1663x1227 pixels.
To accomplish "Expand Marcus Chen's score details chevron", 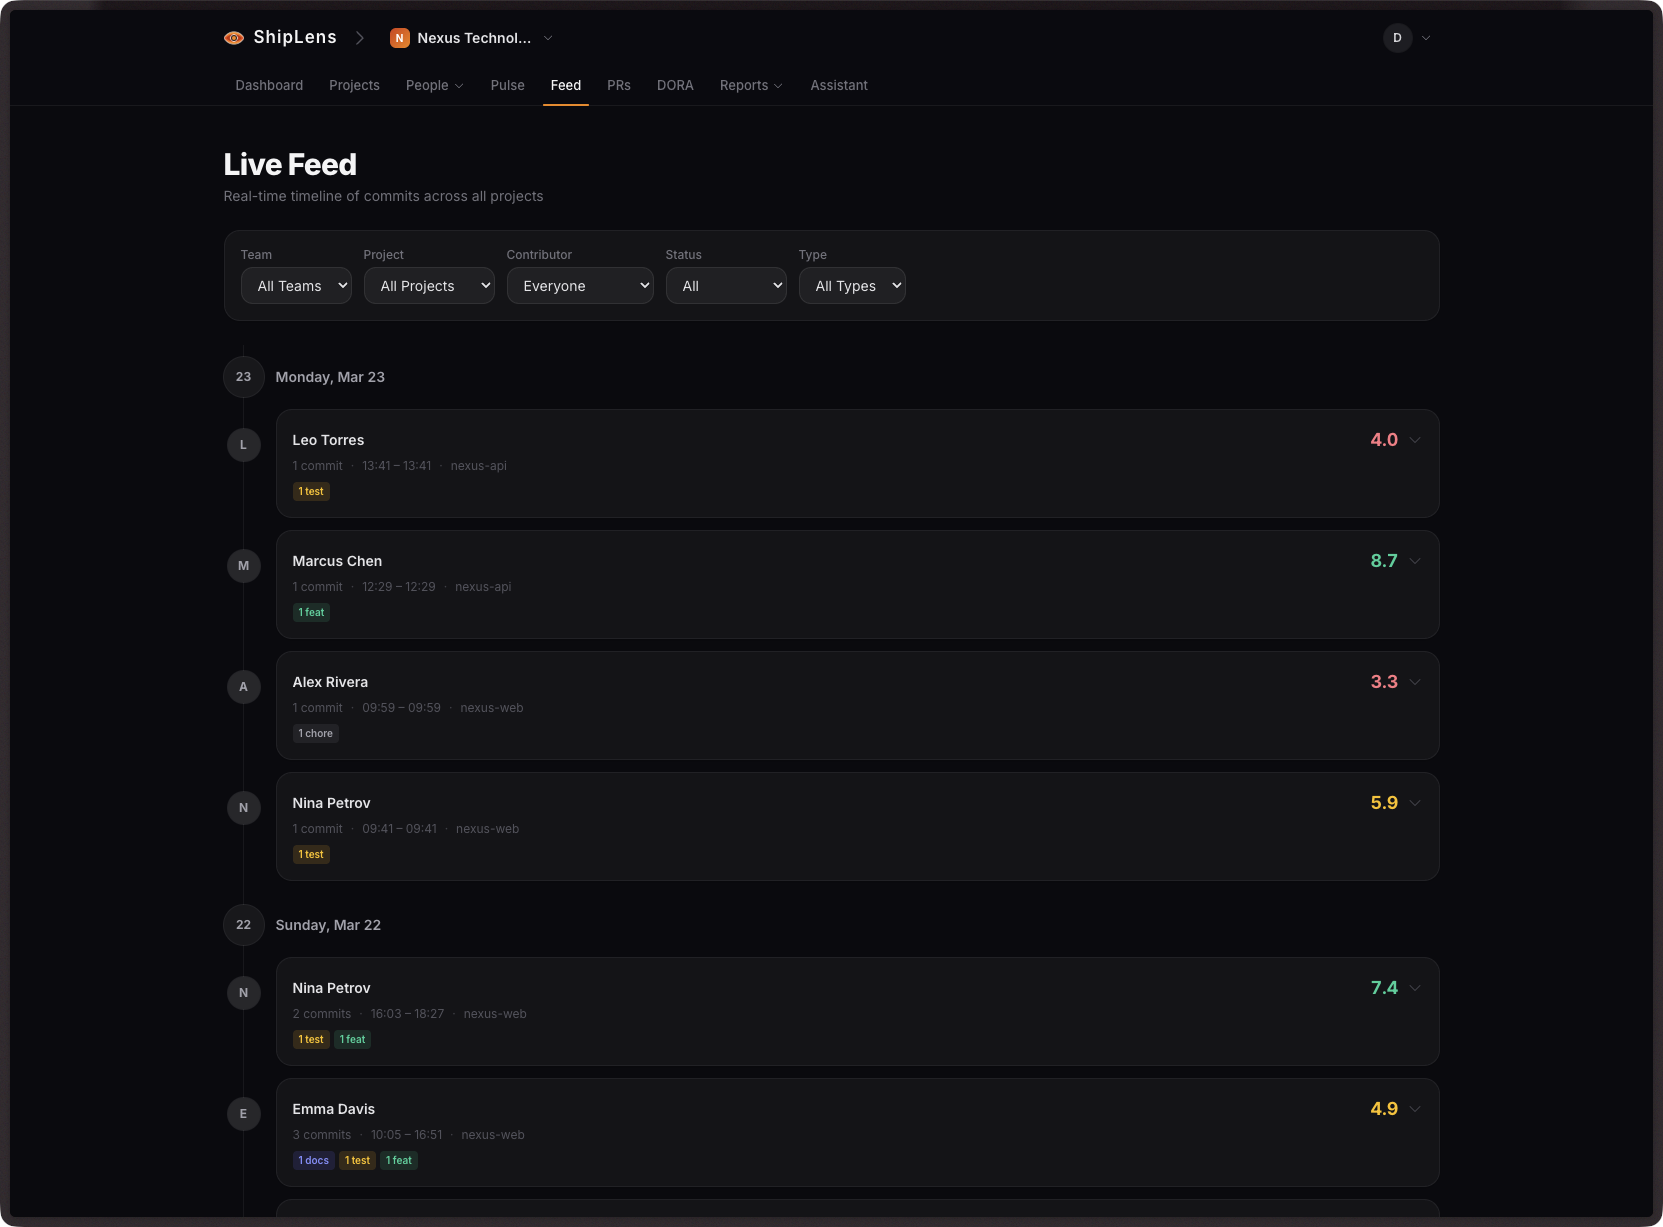I will pyautogui.click(x=1415, y=561).
